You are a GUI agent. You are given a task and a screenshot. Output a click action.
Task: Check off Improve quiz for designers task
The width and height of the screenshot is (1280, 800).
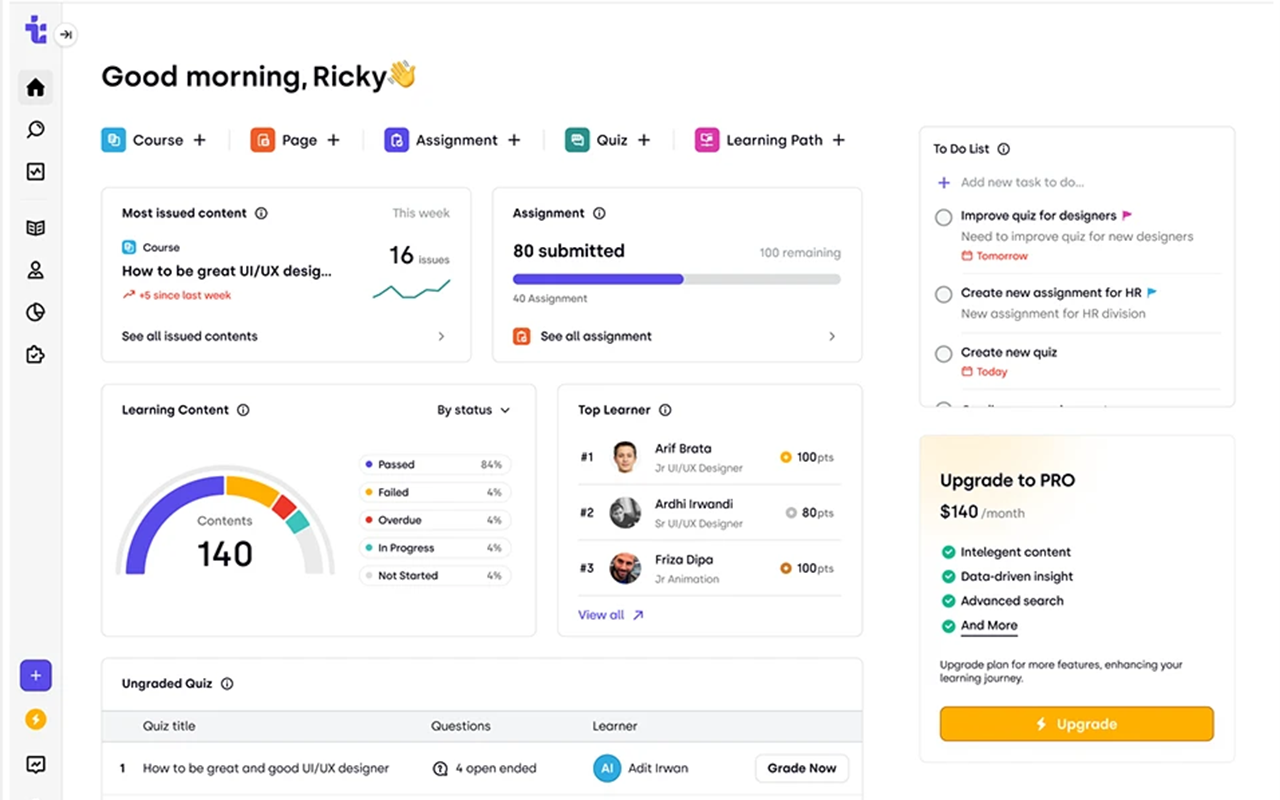point(943,217)
